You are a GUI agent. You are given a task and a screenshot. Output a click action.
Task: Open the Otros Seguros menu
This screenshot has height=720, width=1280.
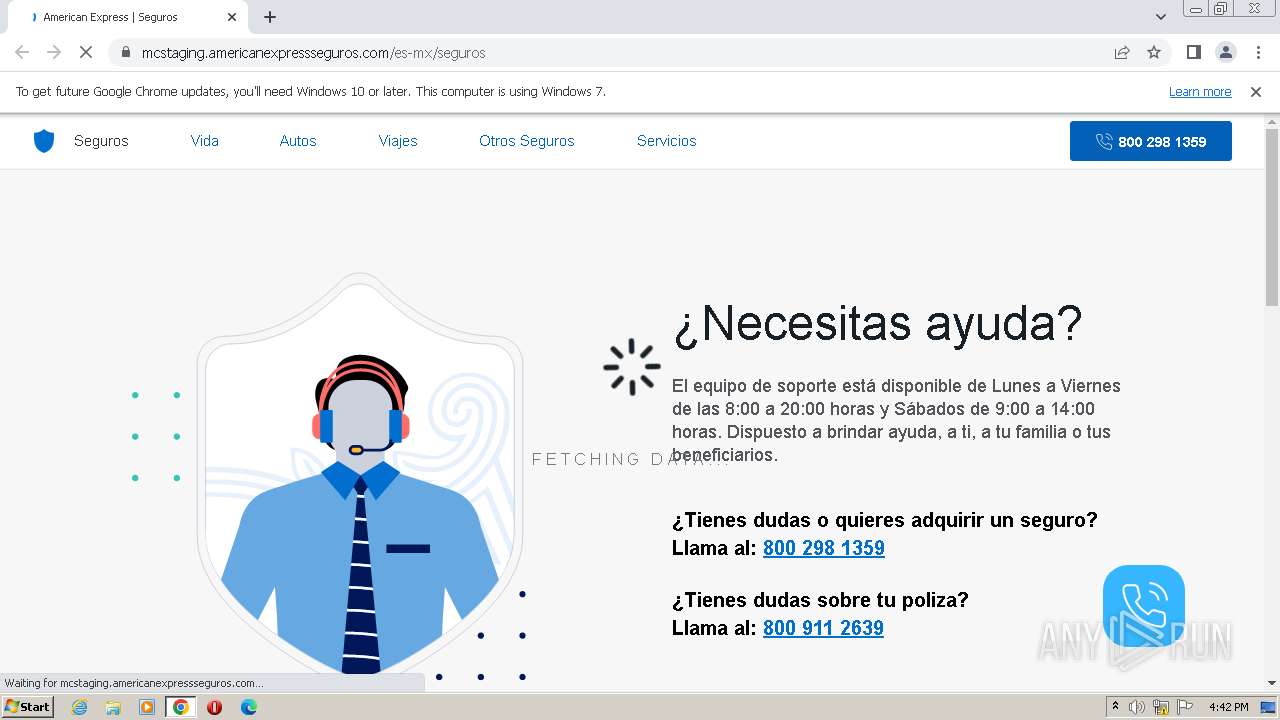[527, 141]
